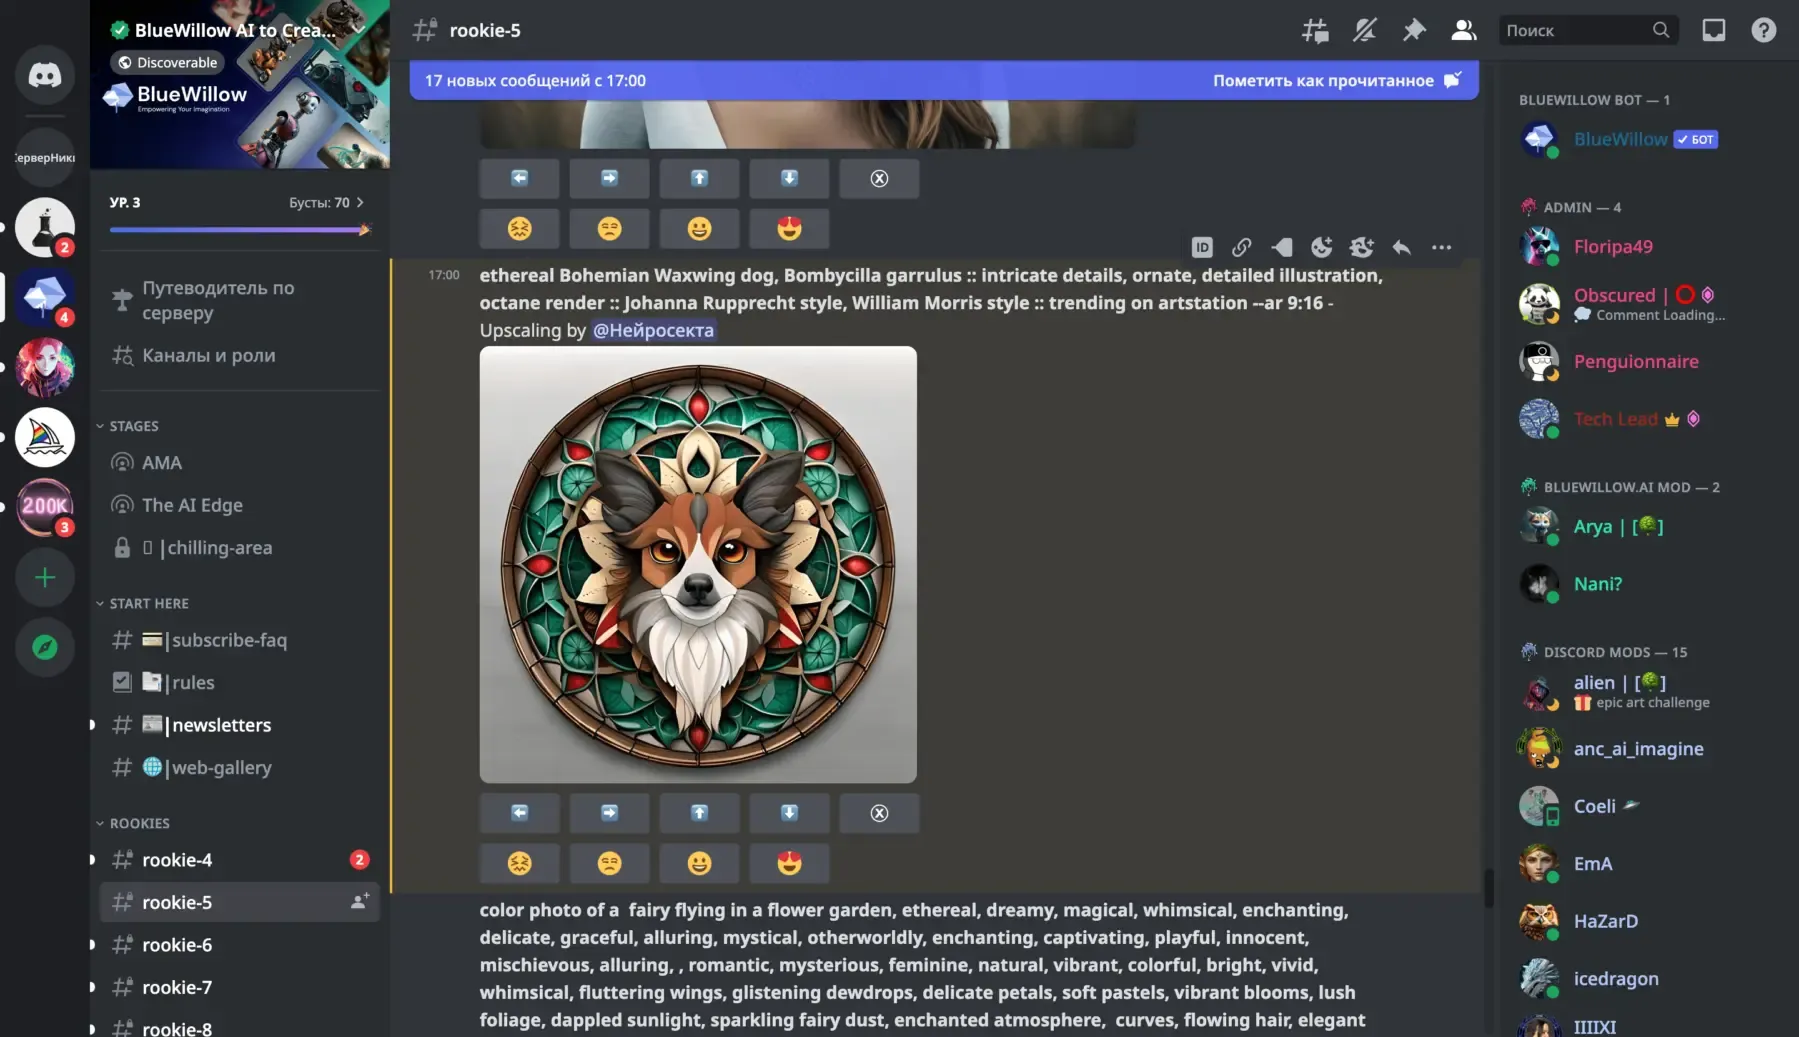
Task: Collapse the ROOKIES category
Action: click(x=133, y=823)
